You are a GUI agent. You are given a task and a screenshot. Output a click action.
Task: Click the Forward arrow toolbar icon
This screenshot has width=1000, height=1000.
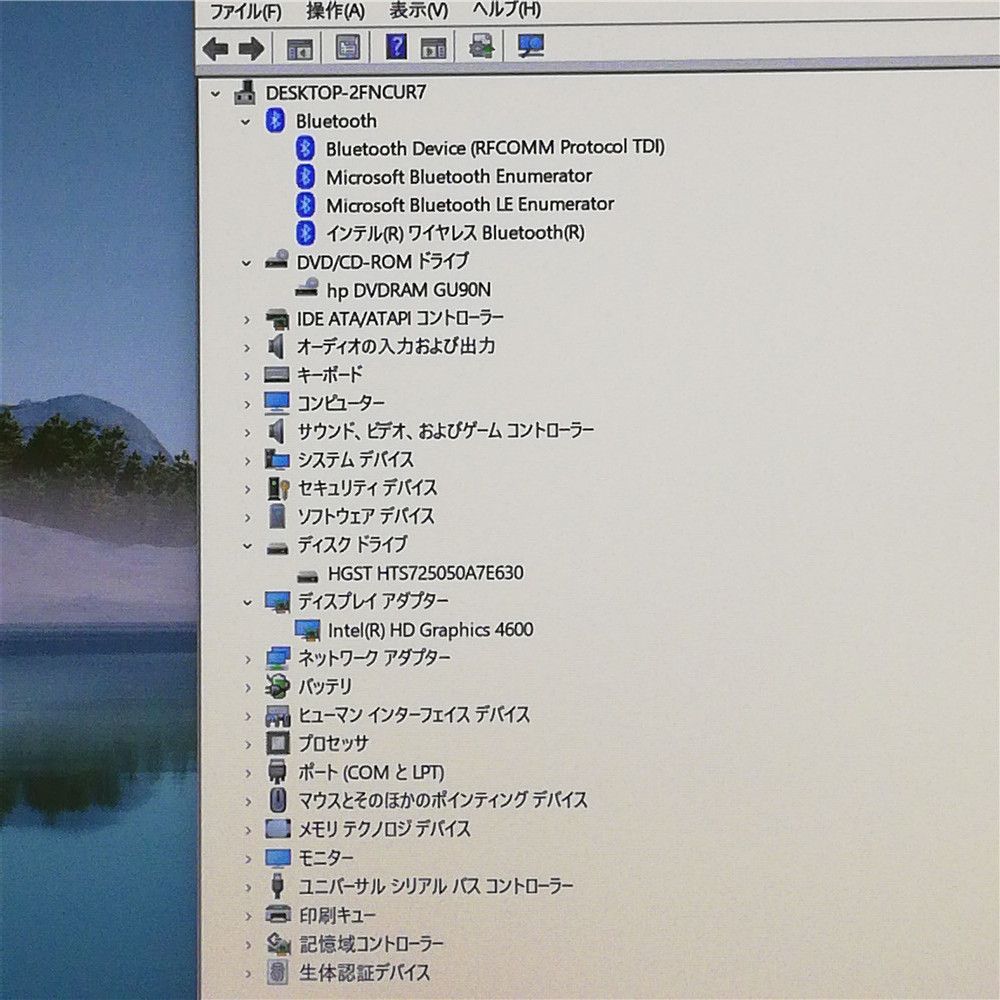[251, 48]
